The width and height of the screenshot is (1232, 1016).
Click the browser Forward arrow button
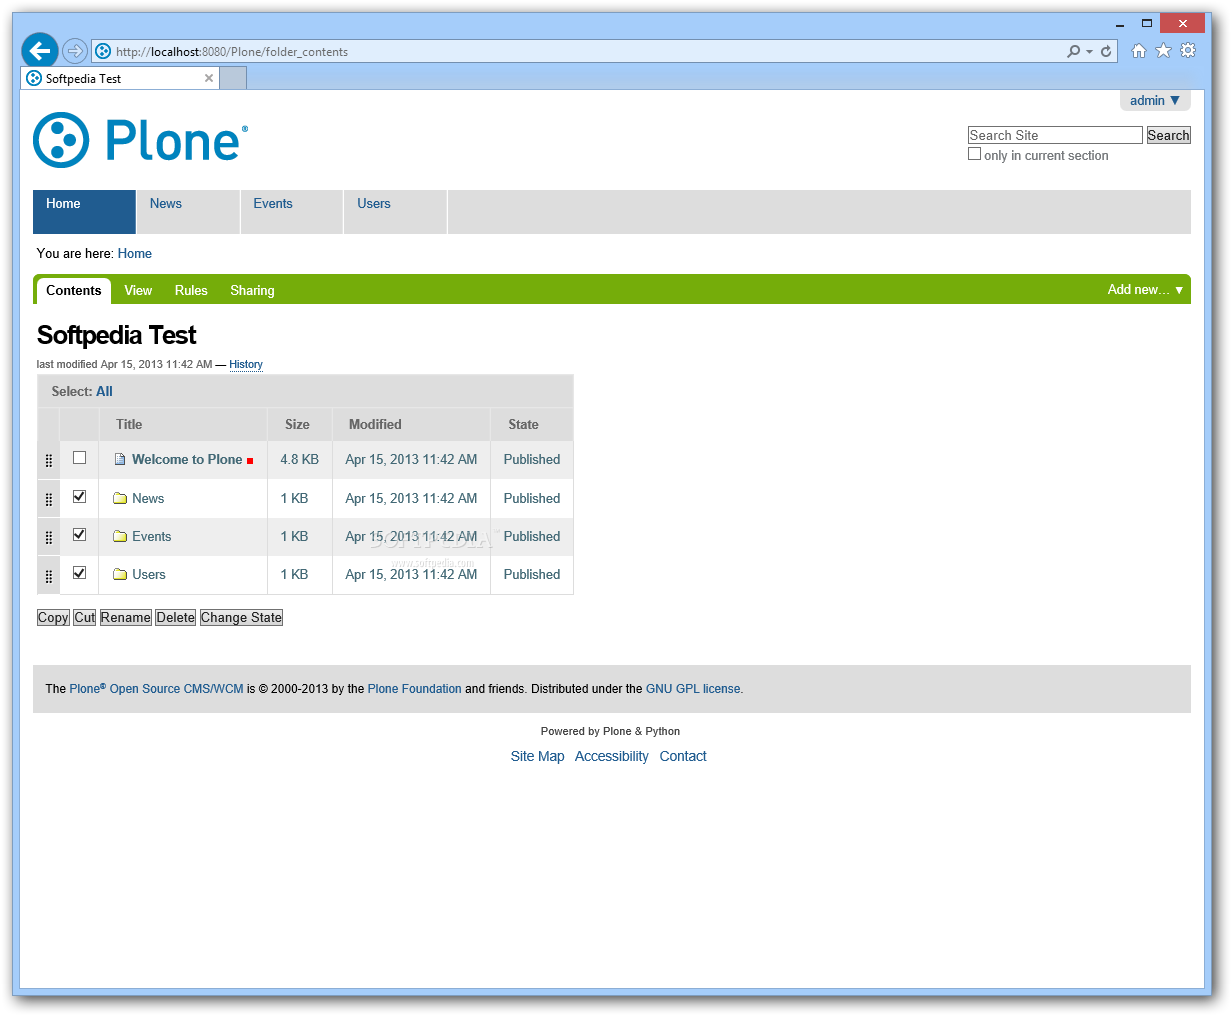tap(75, 51)
